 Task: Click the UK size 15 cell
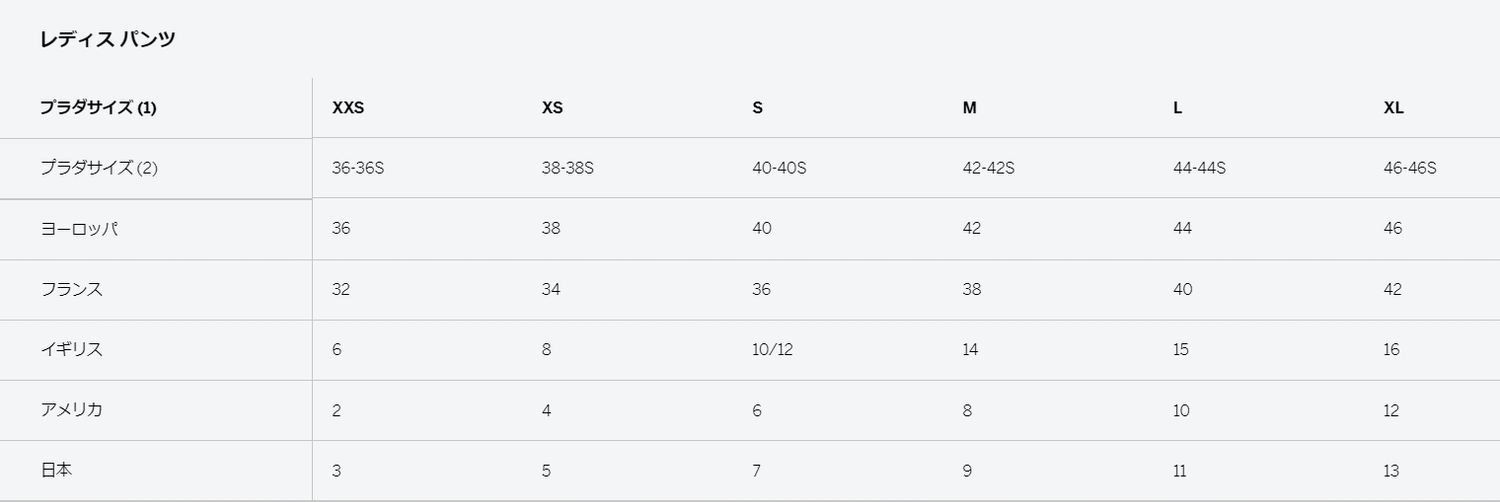click(1181, 350)
